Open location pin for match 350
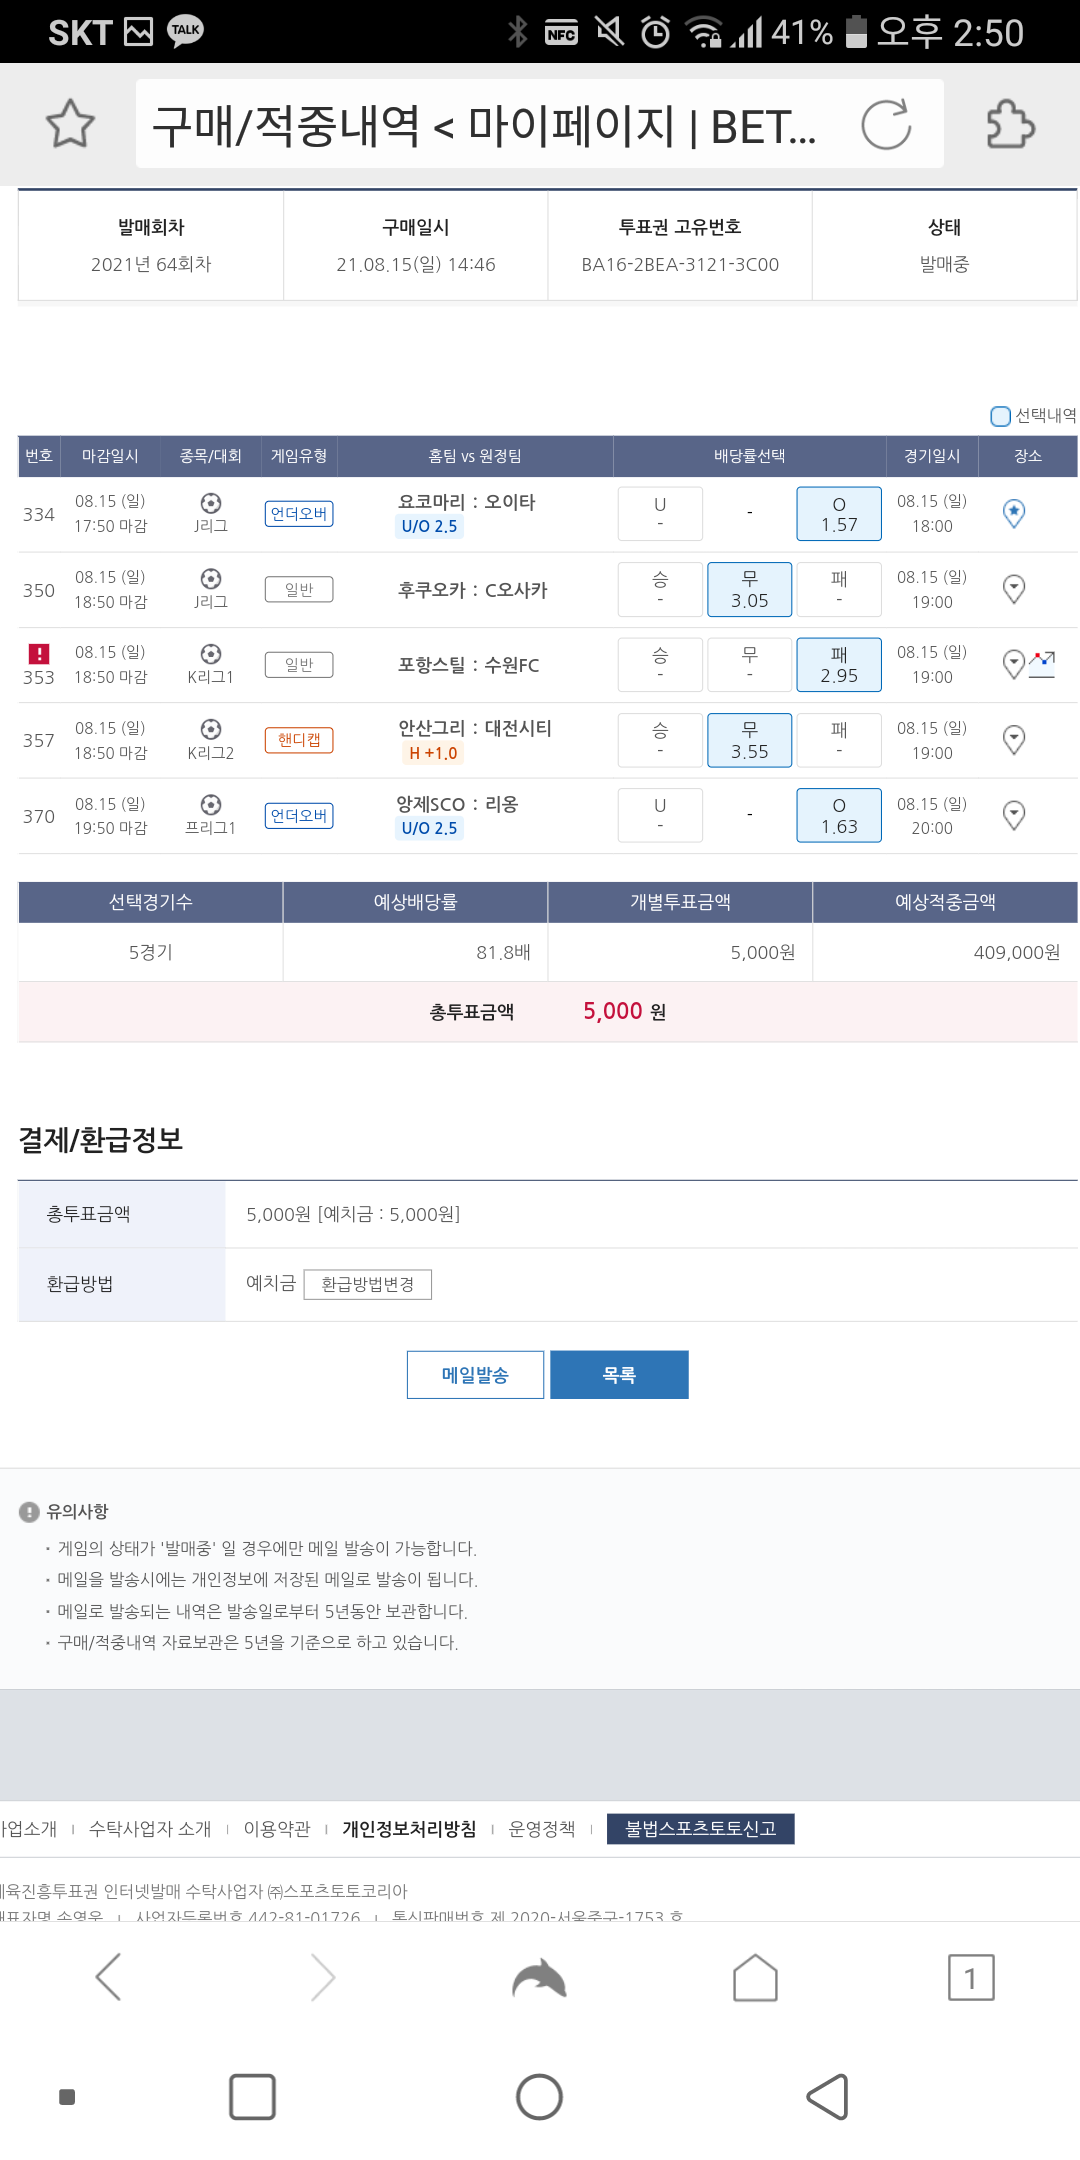Image resolution: width=1080 pixels, height=2160 pixels. click(1014, 589)
